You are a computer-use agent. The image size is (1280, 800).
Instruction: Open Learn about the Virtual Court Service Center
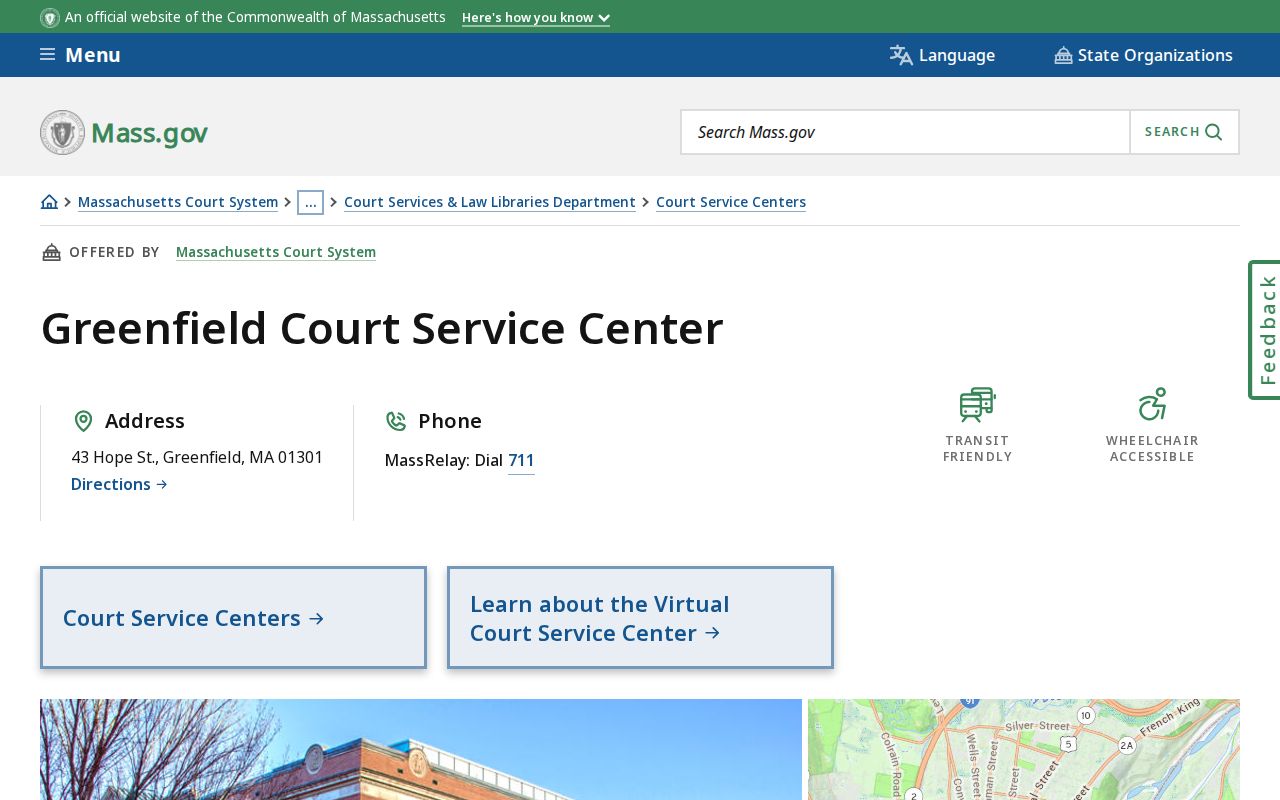click(640, 618)
